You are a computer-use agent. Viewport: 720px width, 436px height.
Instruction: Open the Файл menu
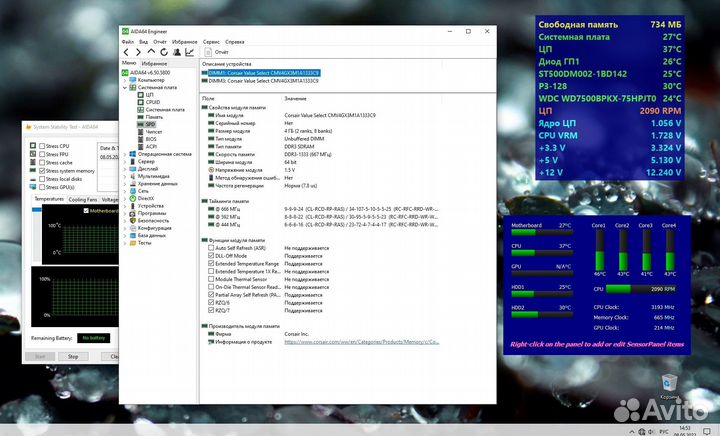tap(128, 42)
